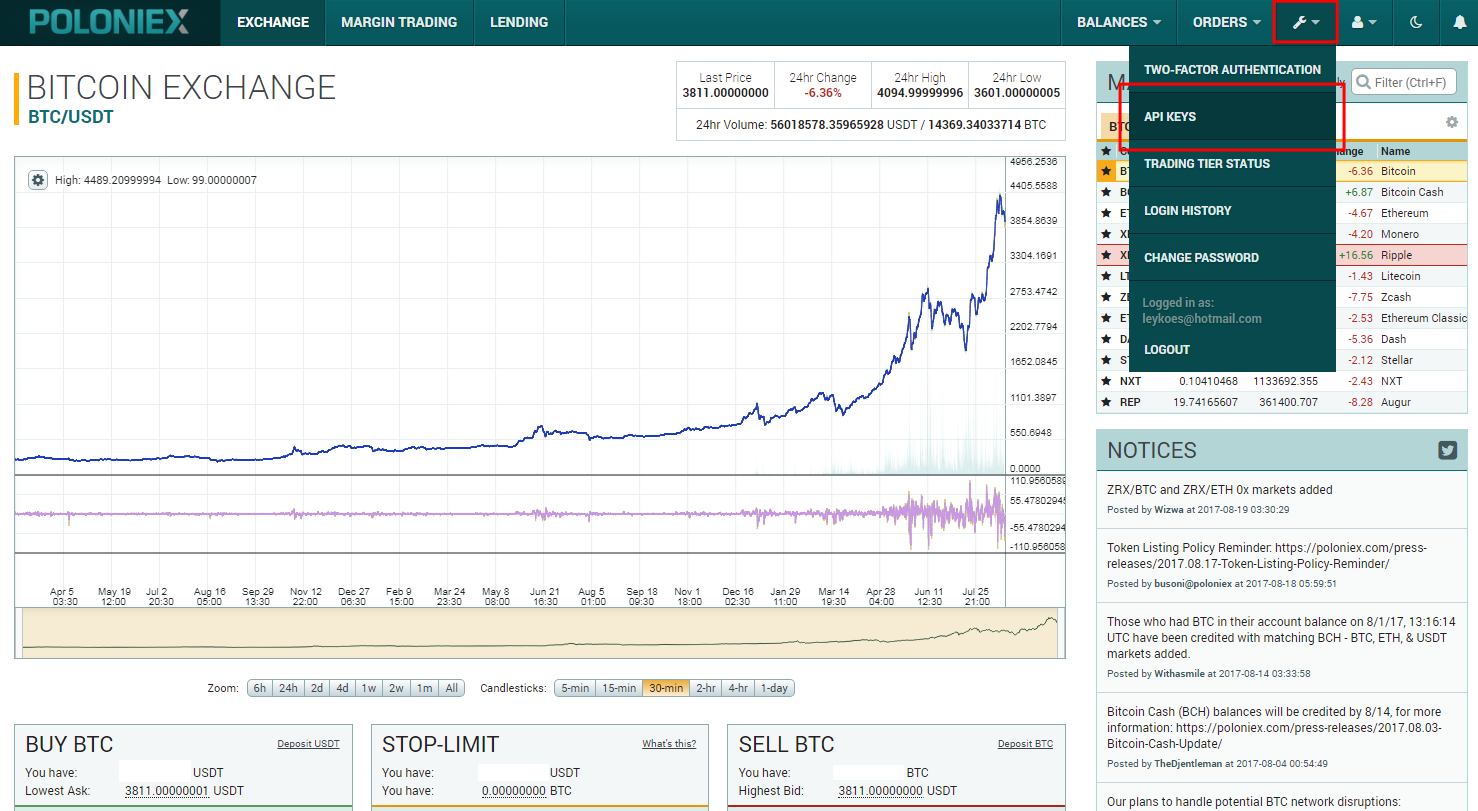Select the Augur market row
This screenshot has height=811, width=1478.
1281,402
